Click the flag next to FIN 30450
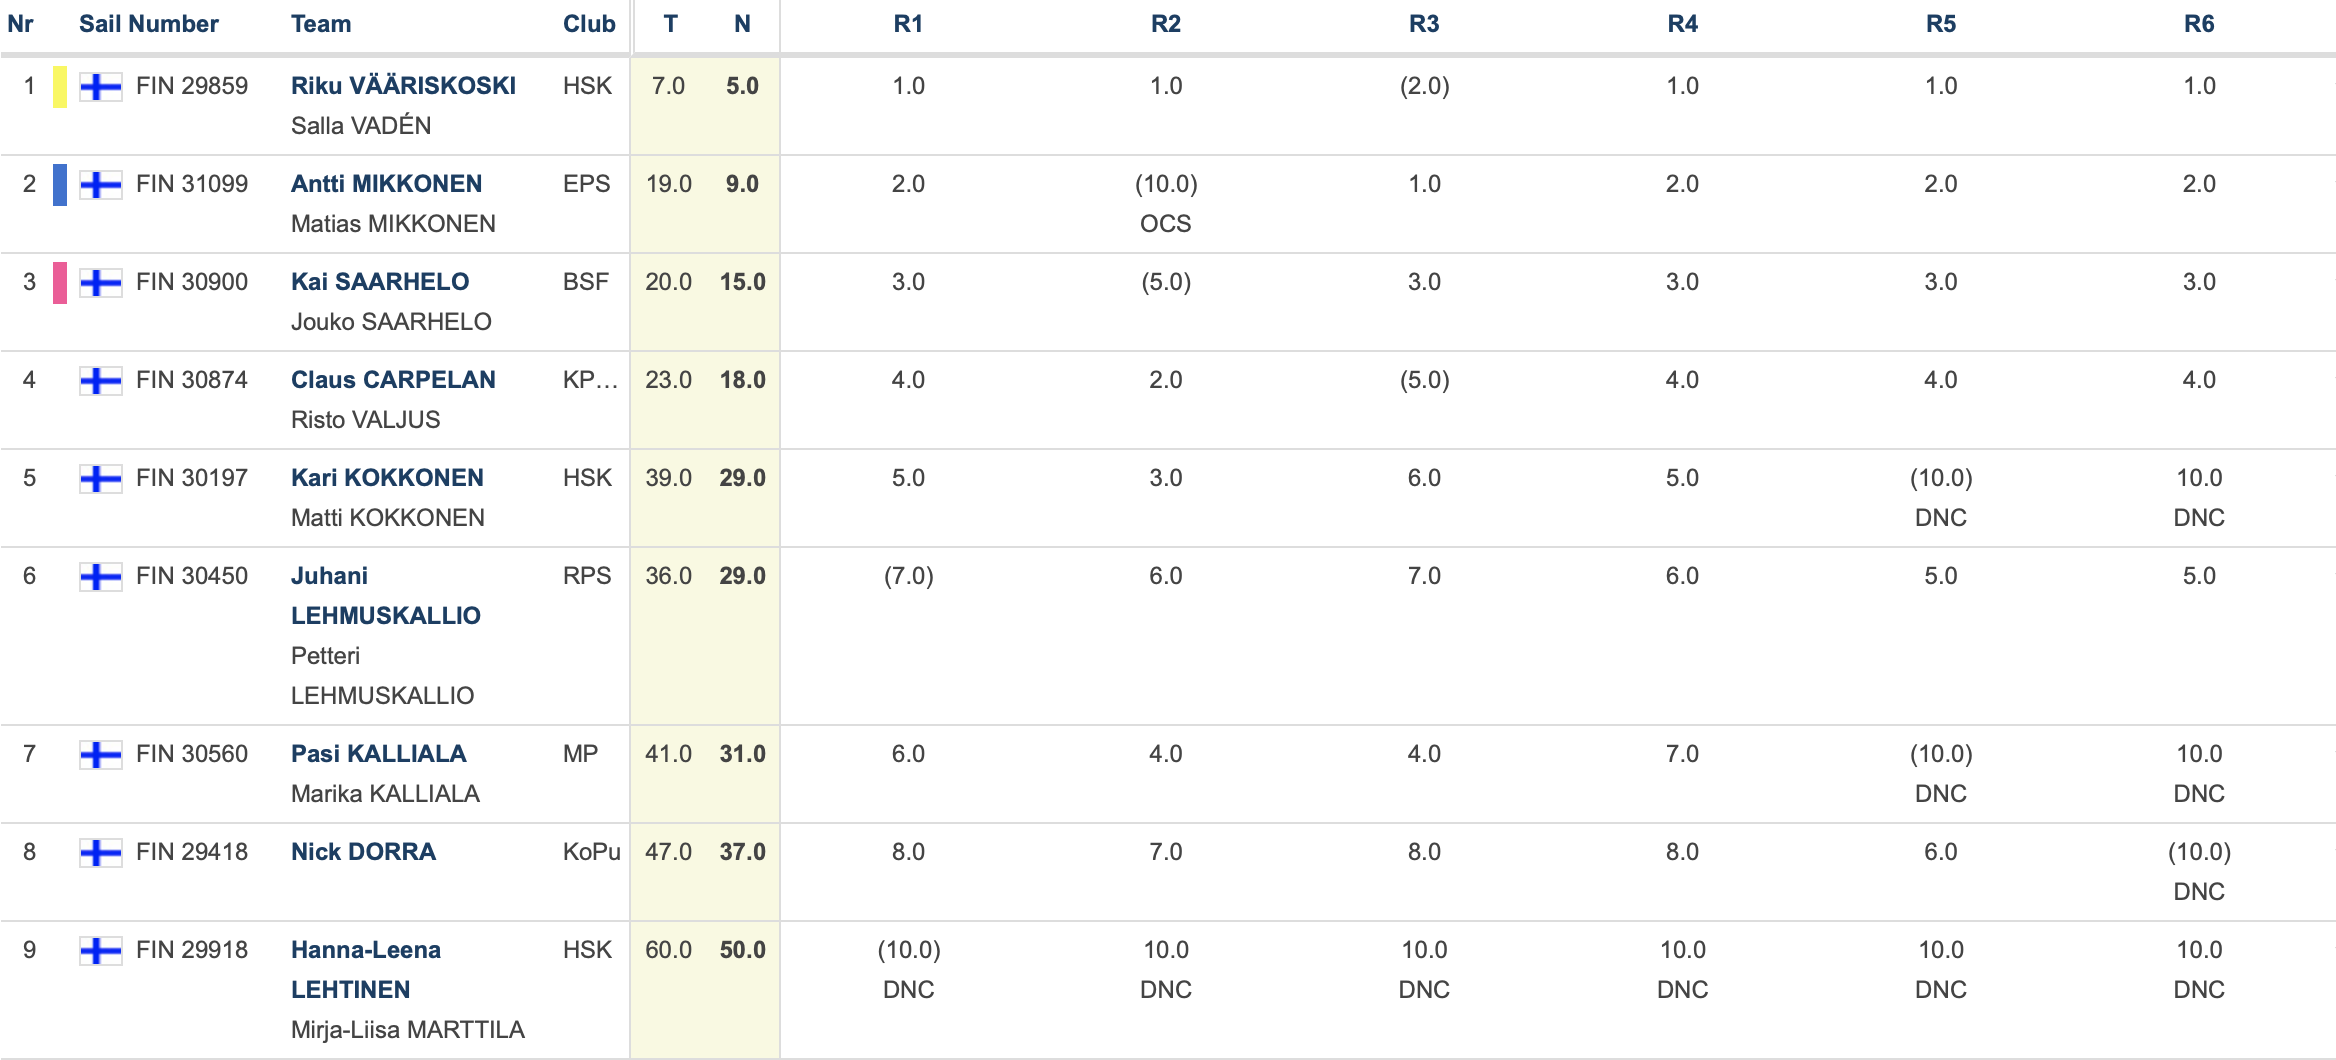 pyautogui.click(x=101, y=577)
